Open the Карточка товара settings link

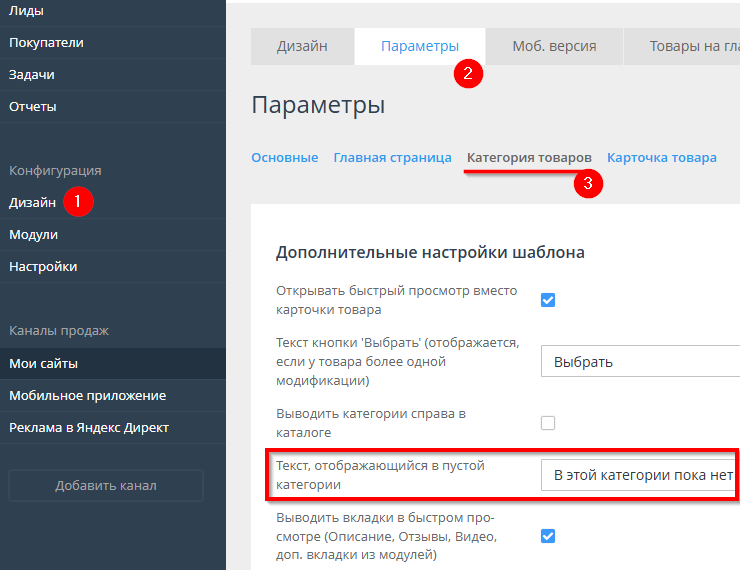661,158
